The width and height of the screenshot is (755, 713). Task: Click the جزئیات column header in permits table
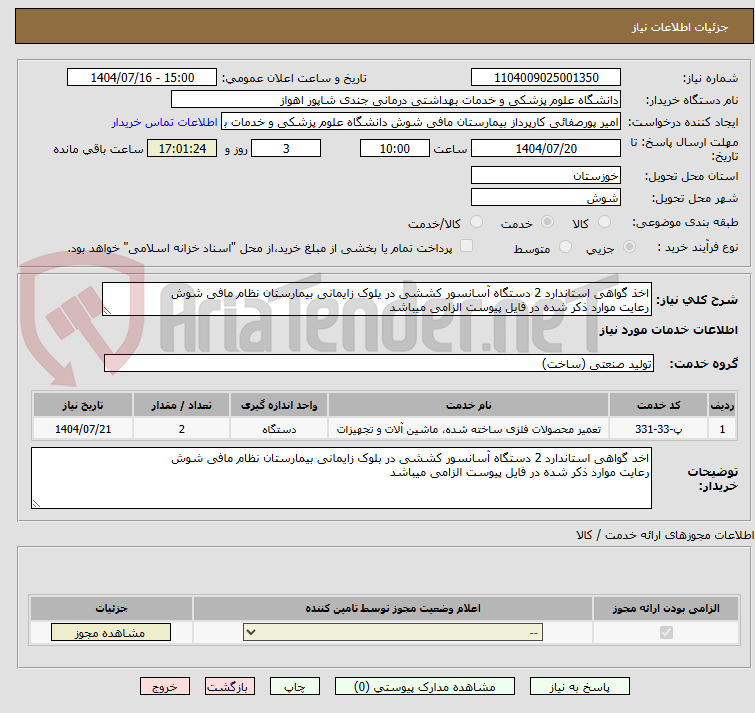(x=111, y=608)
